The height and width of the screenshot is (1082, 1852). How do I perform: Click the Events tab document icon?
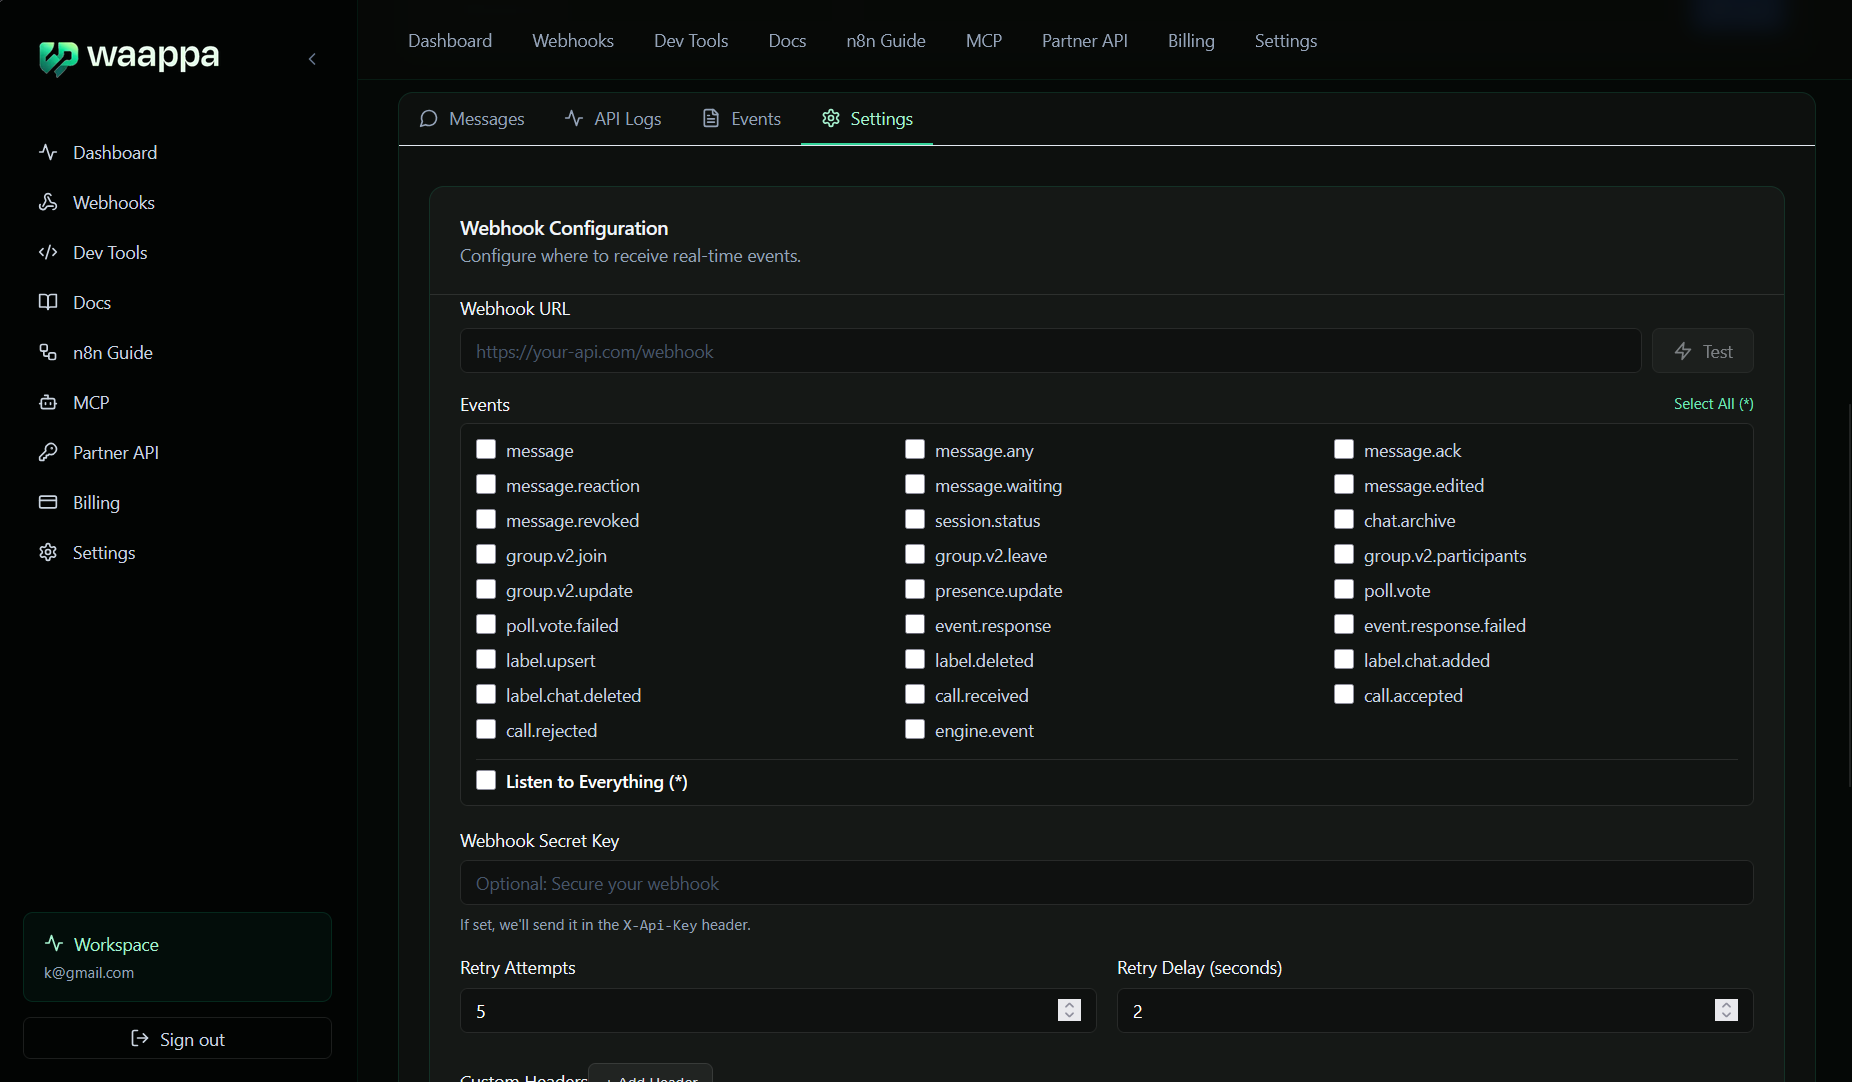(711, 118)
